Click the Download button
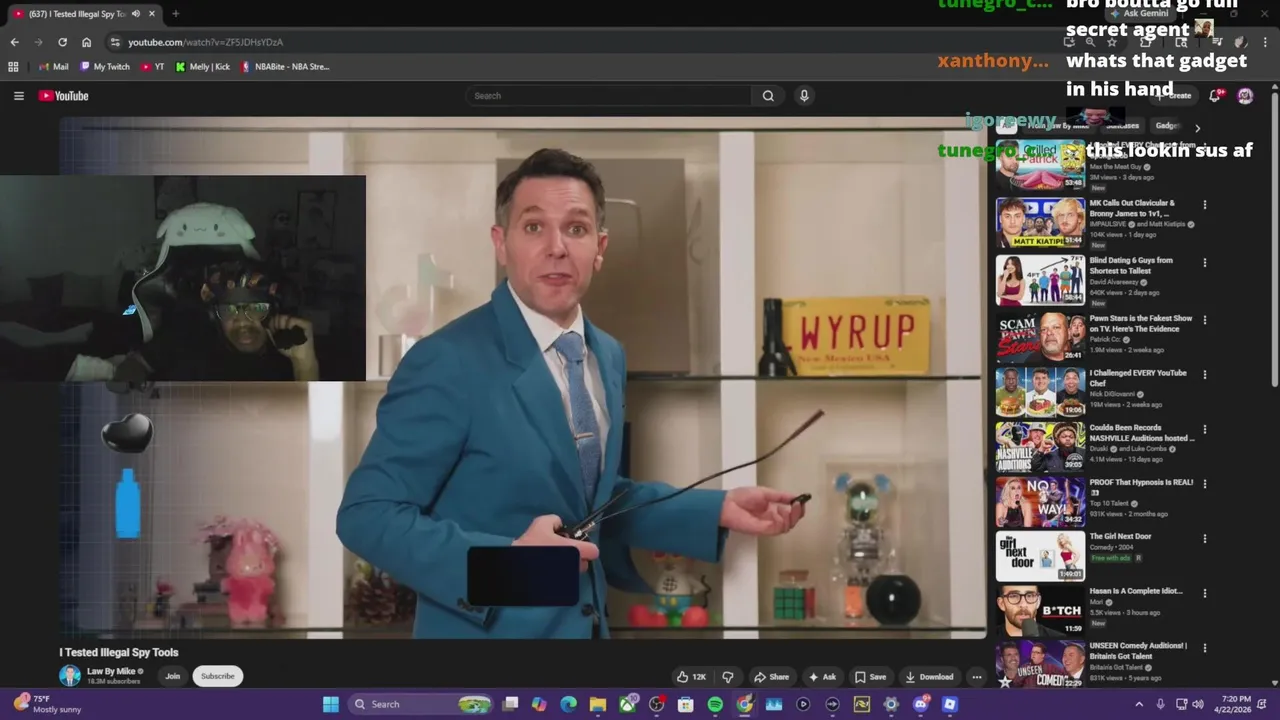The image size is (1280, 720). pyautogui.click(x=929, y=677)
